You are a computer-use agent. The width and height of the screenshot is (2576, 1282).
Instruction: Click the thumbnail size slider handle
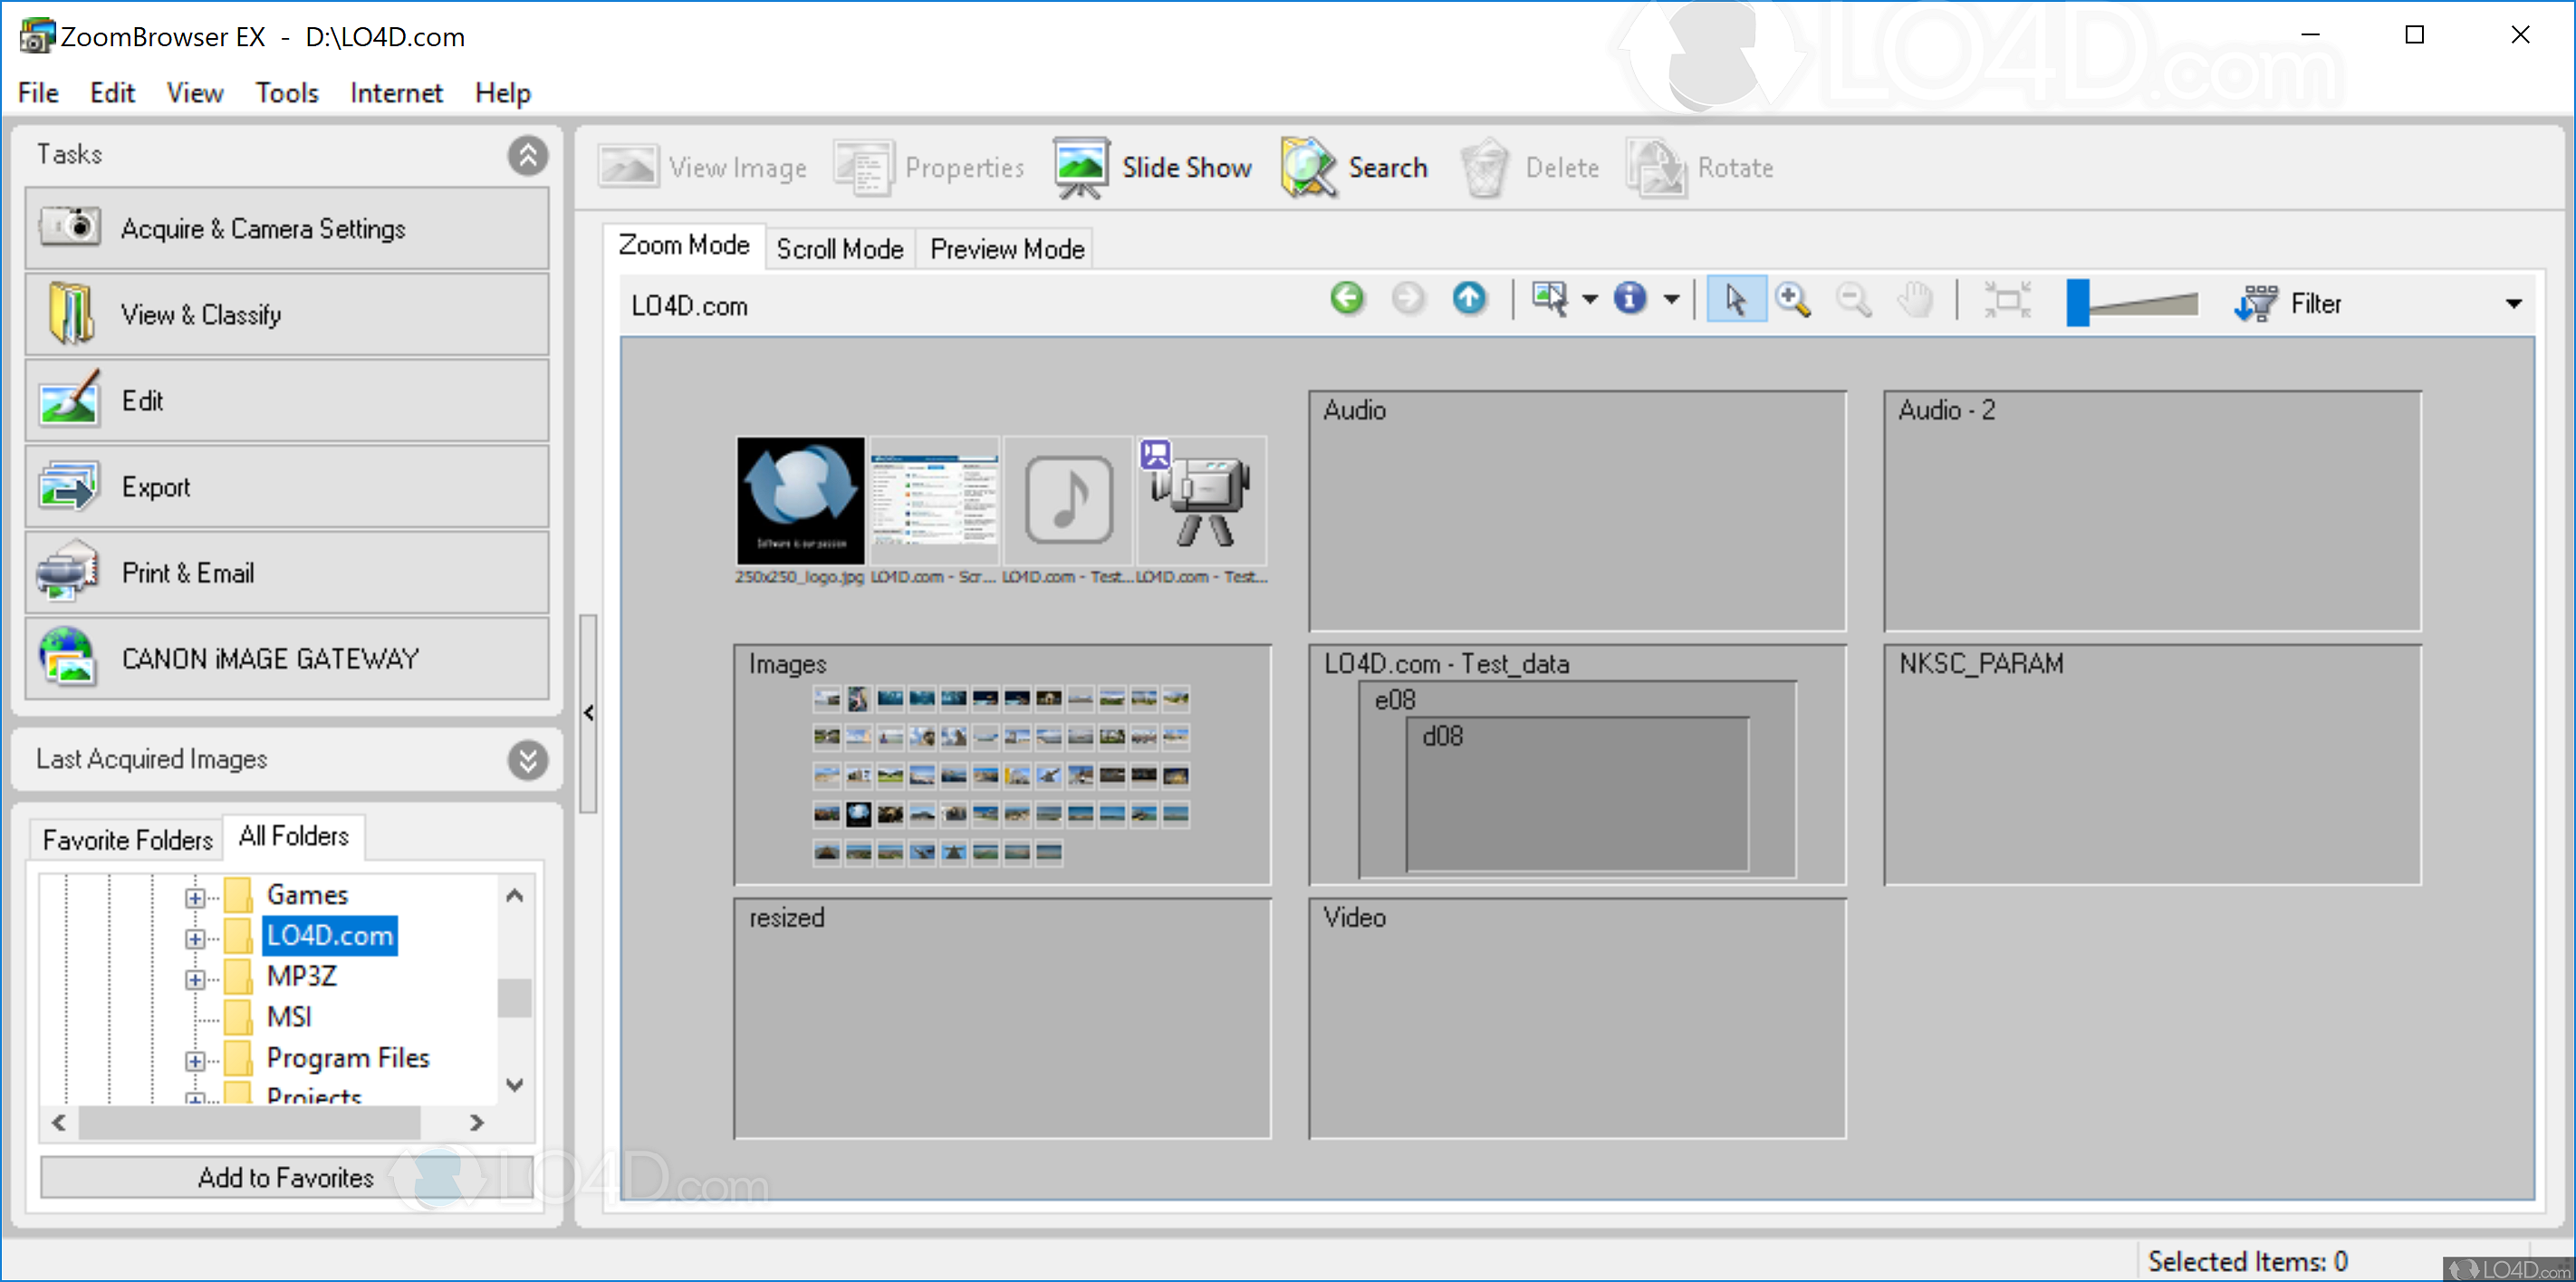2078,302
